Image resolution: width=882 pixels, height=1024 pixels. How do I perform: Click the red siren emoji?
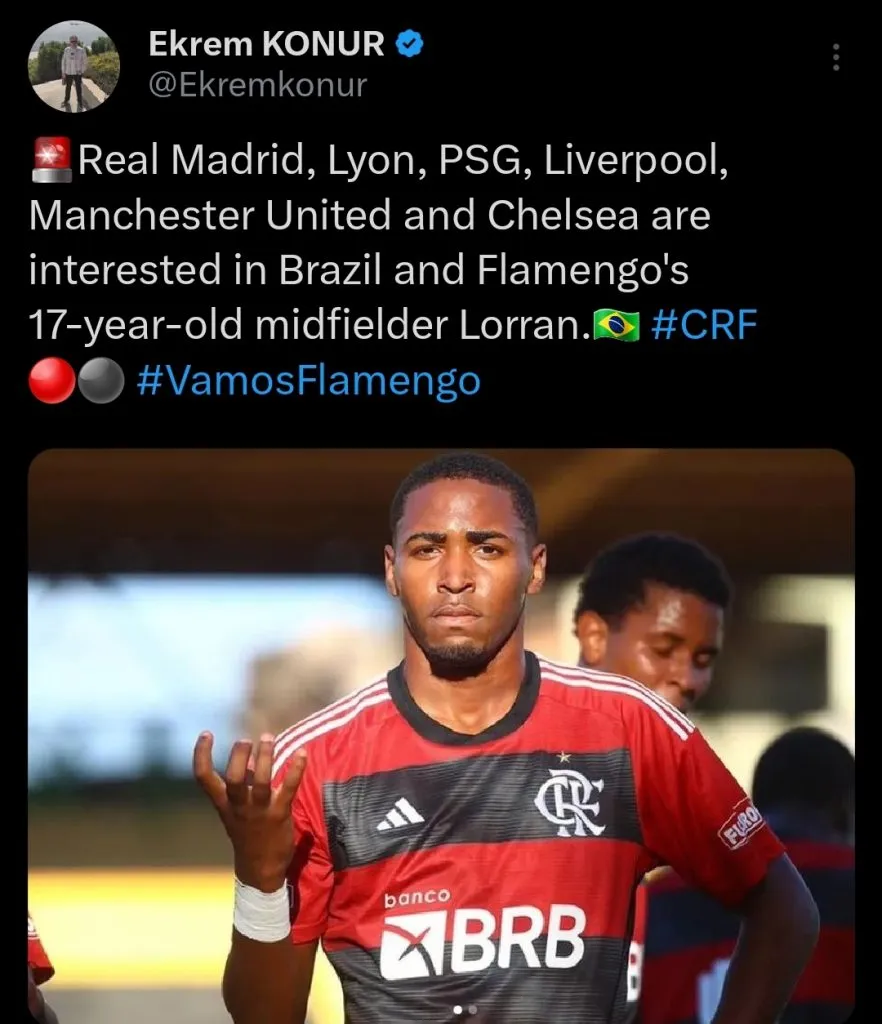52,159
